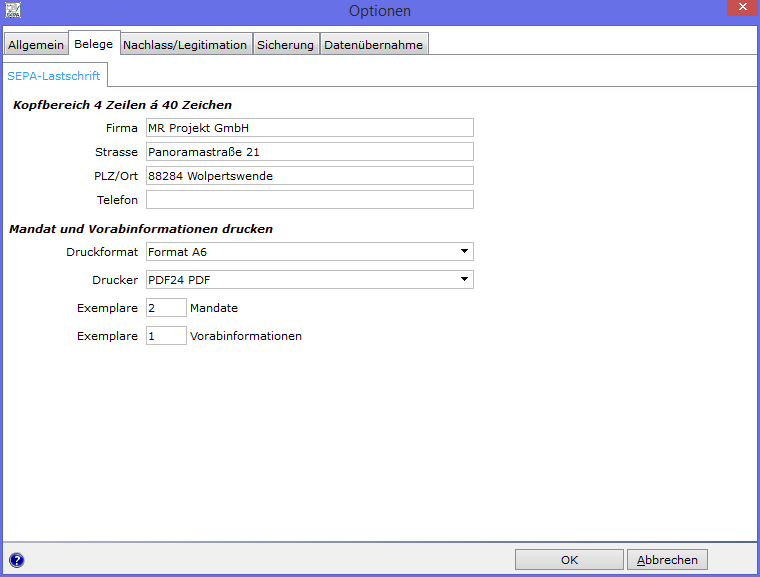Click the Strasse field Panoramastraße 21
Image resolution: width=760 pixels, height=577 pixels.
pyautogui.click(x=310, y=152)
